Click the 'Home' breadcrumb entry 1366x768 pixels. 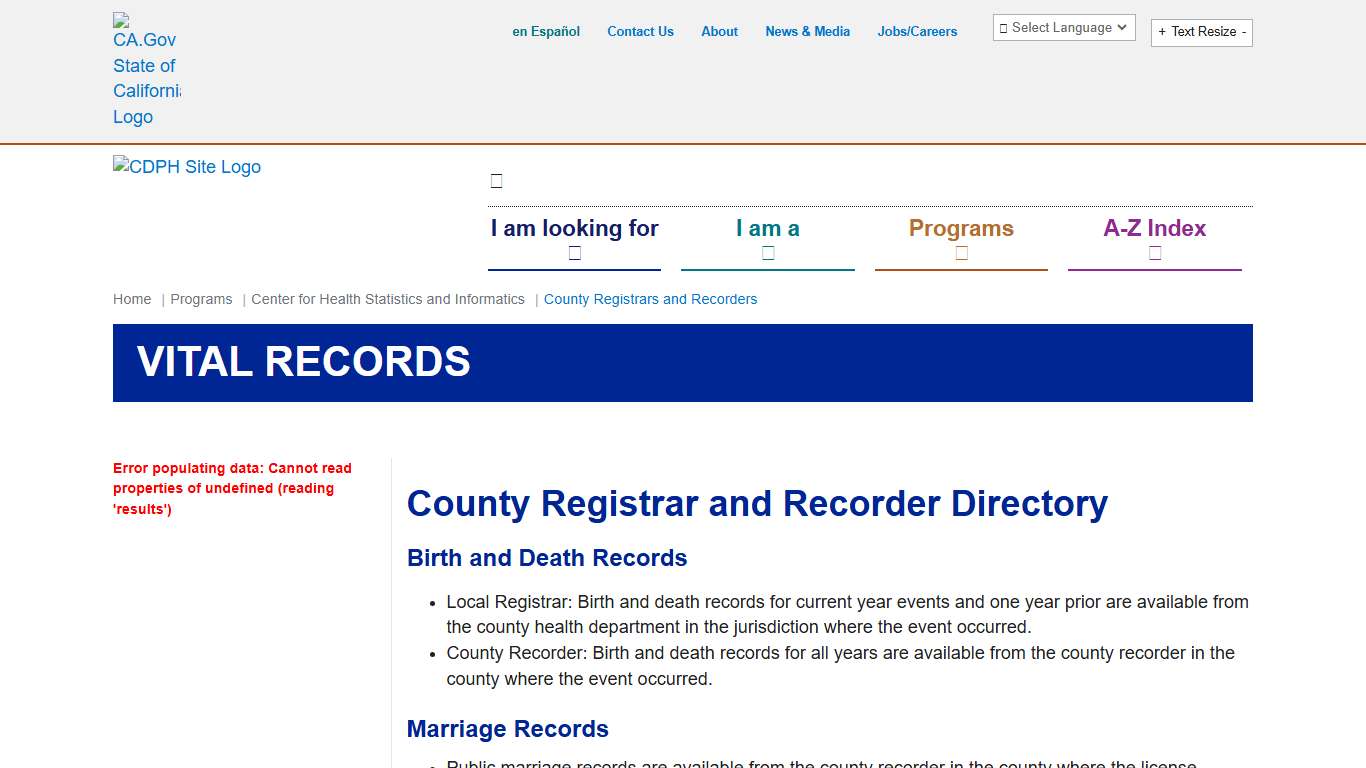[132, 299]
